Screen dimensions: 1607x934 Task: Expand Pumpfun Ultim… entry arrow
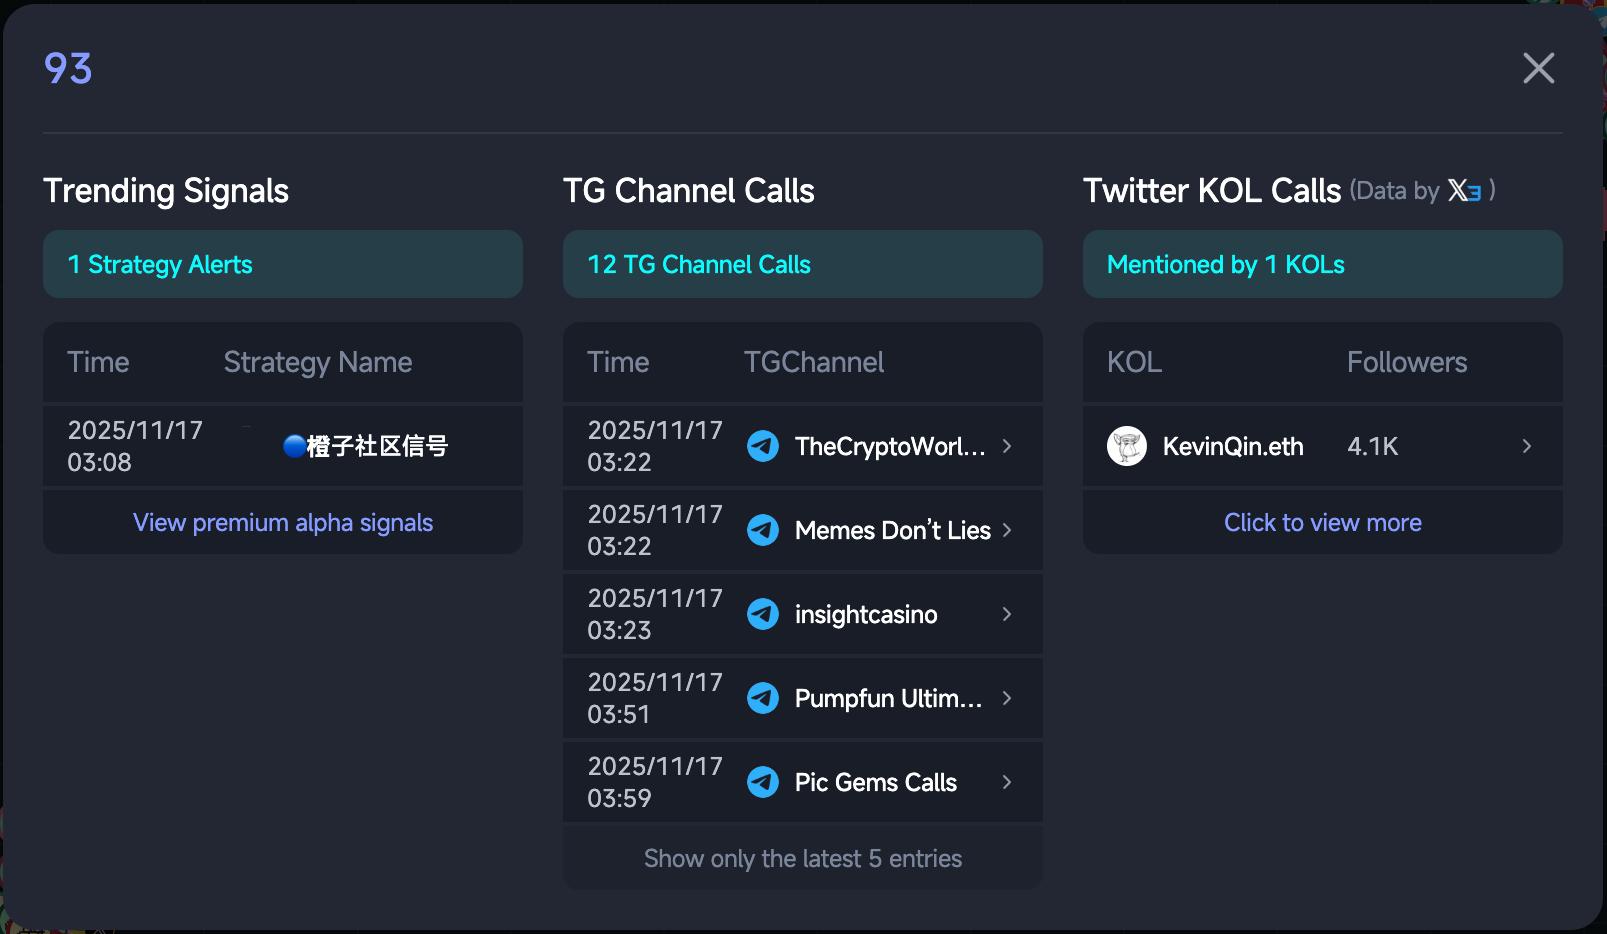(x=1007, y=698)
